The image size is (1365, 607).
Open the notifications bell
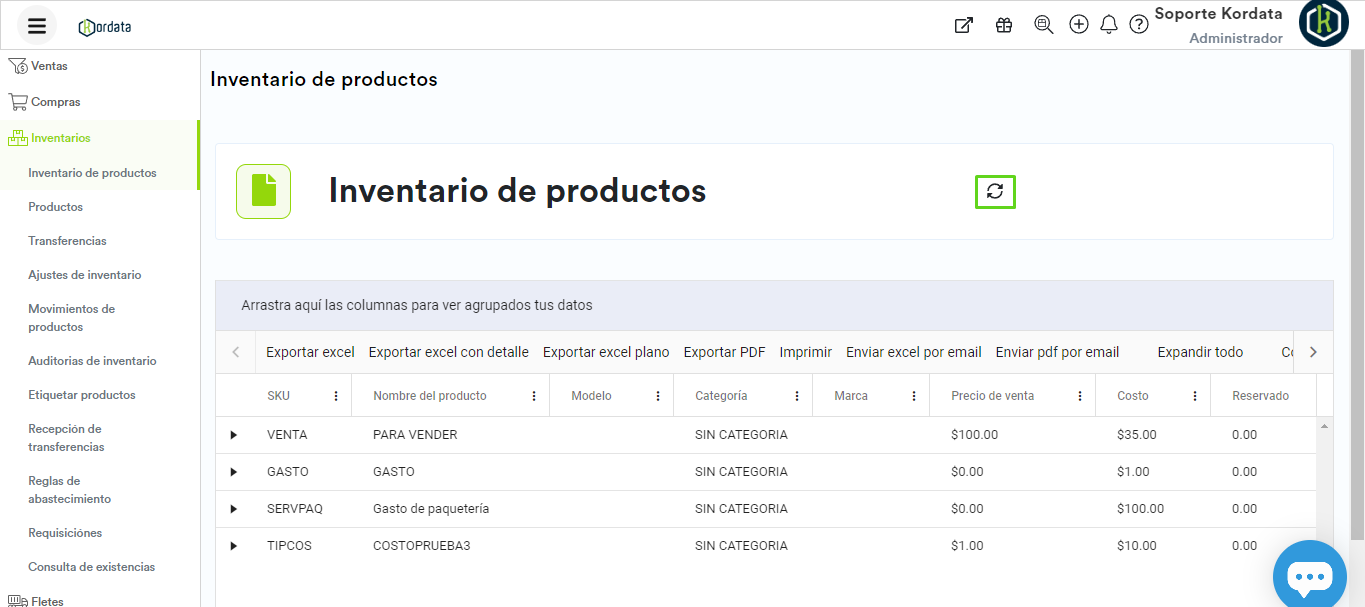pos(1108,25)
